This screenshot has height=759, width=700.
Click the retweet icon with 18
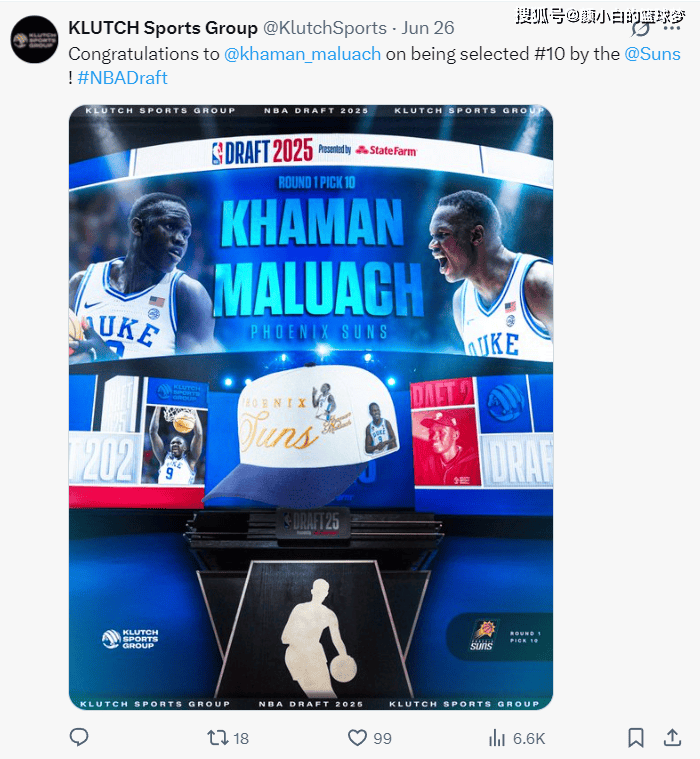point(217,738)
